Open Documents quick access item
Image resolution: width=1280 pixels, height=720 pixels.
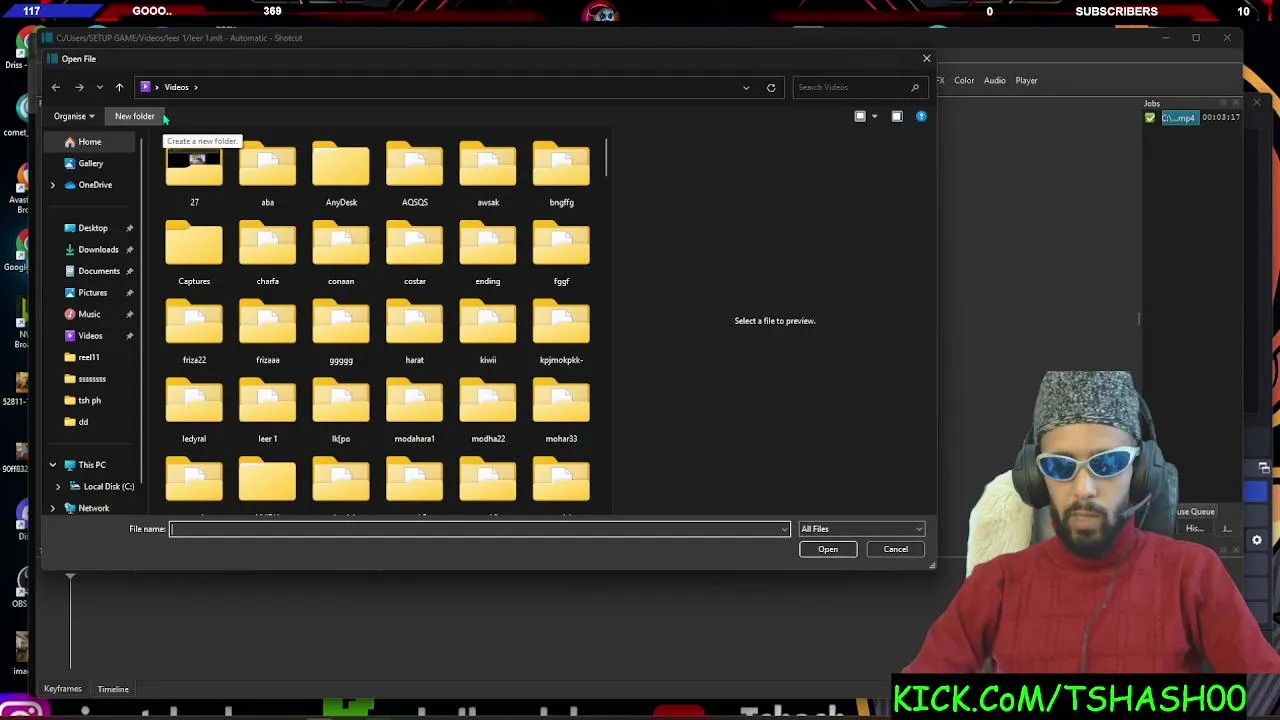99,271
